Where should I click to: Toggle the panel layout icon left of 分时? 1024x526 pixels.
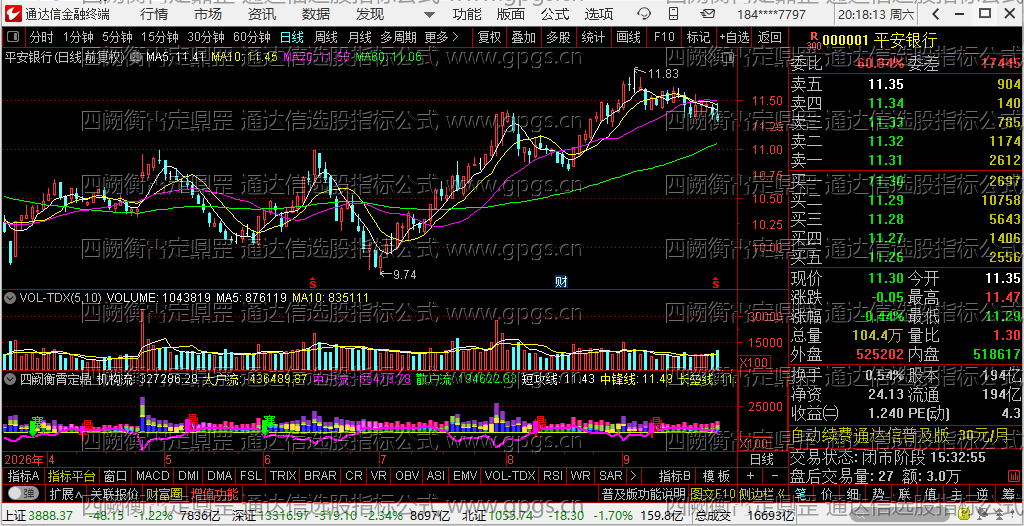[12, 37]
